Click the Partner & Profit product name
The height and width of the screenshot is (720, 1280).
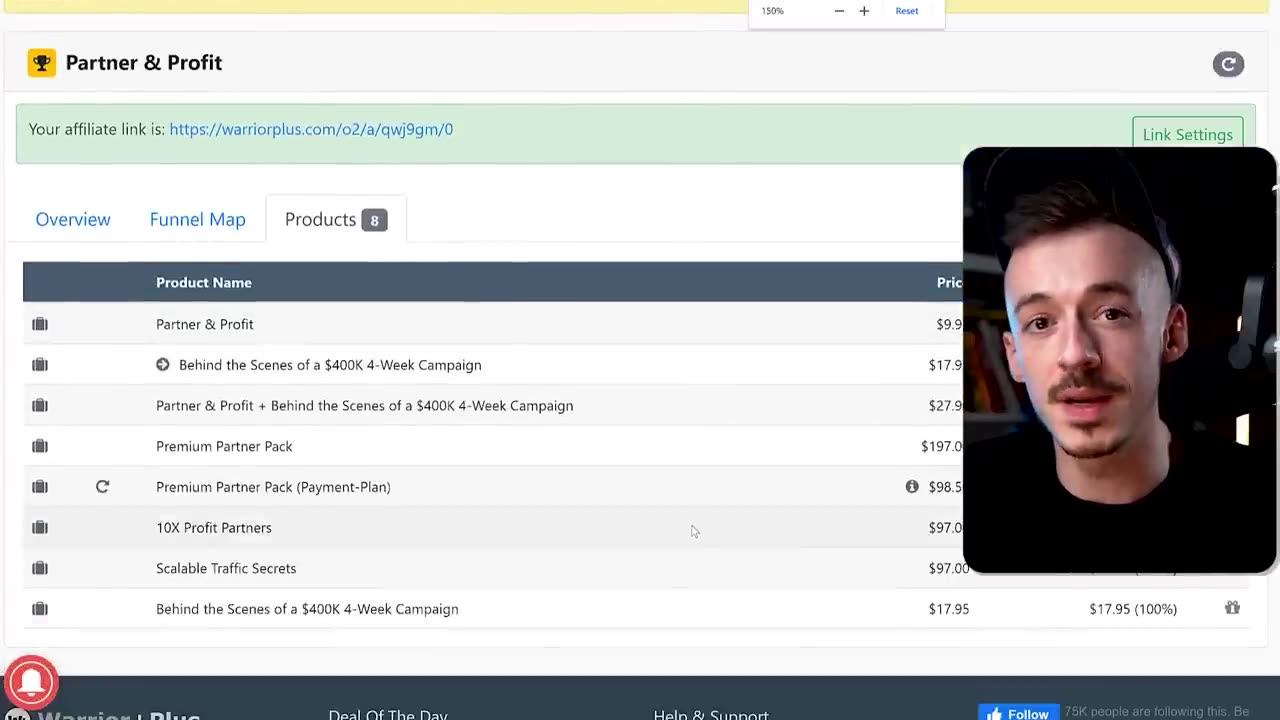205,324
